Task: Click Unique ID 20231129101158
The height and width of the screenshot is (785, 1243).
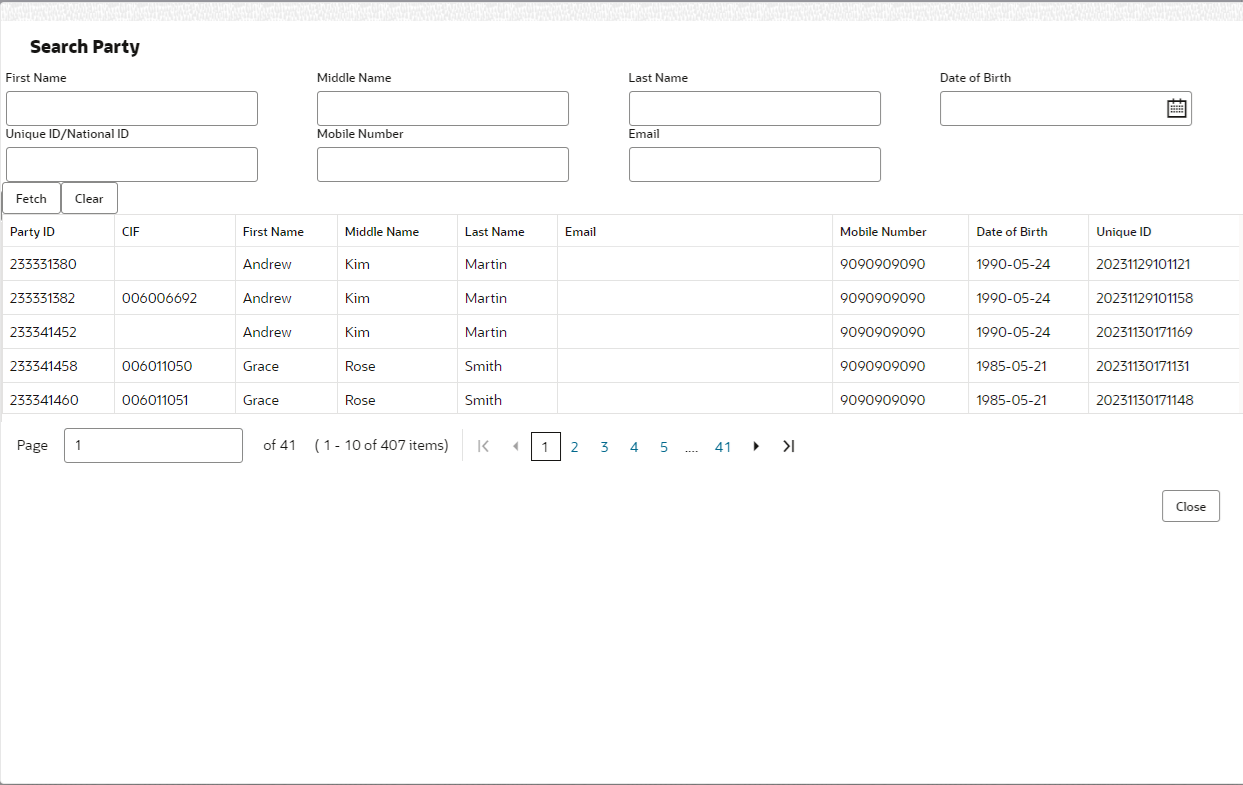Action: [1144, 298]
